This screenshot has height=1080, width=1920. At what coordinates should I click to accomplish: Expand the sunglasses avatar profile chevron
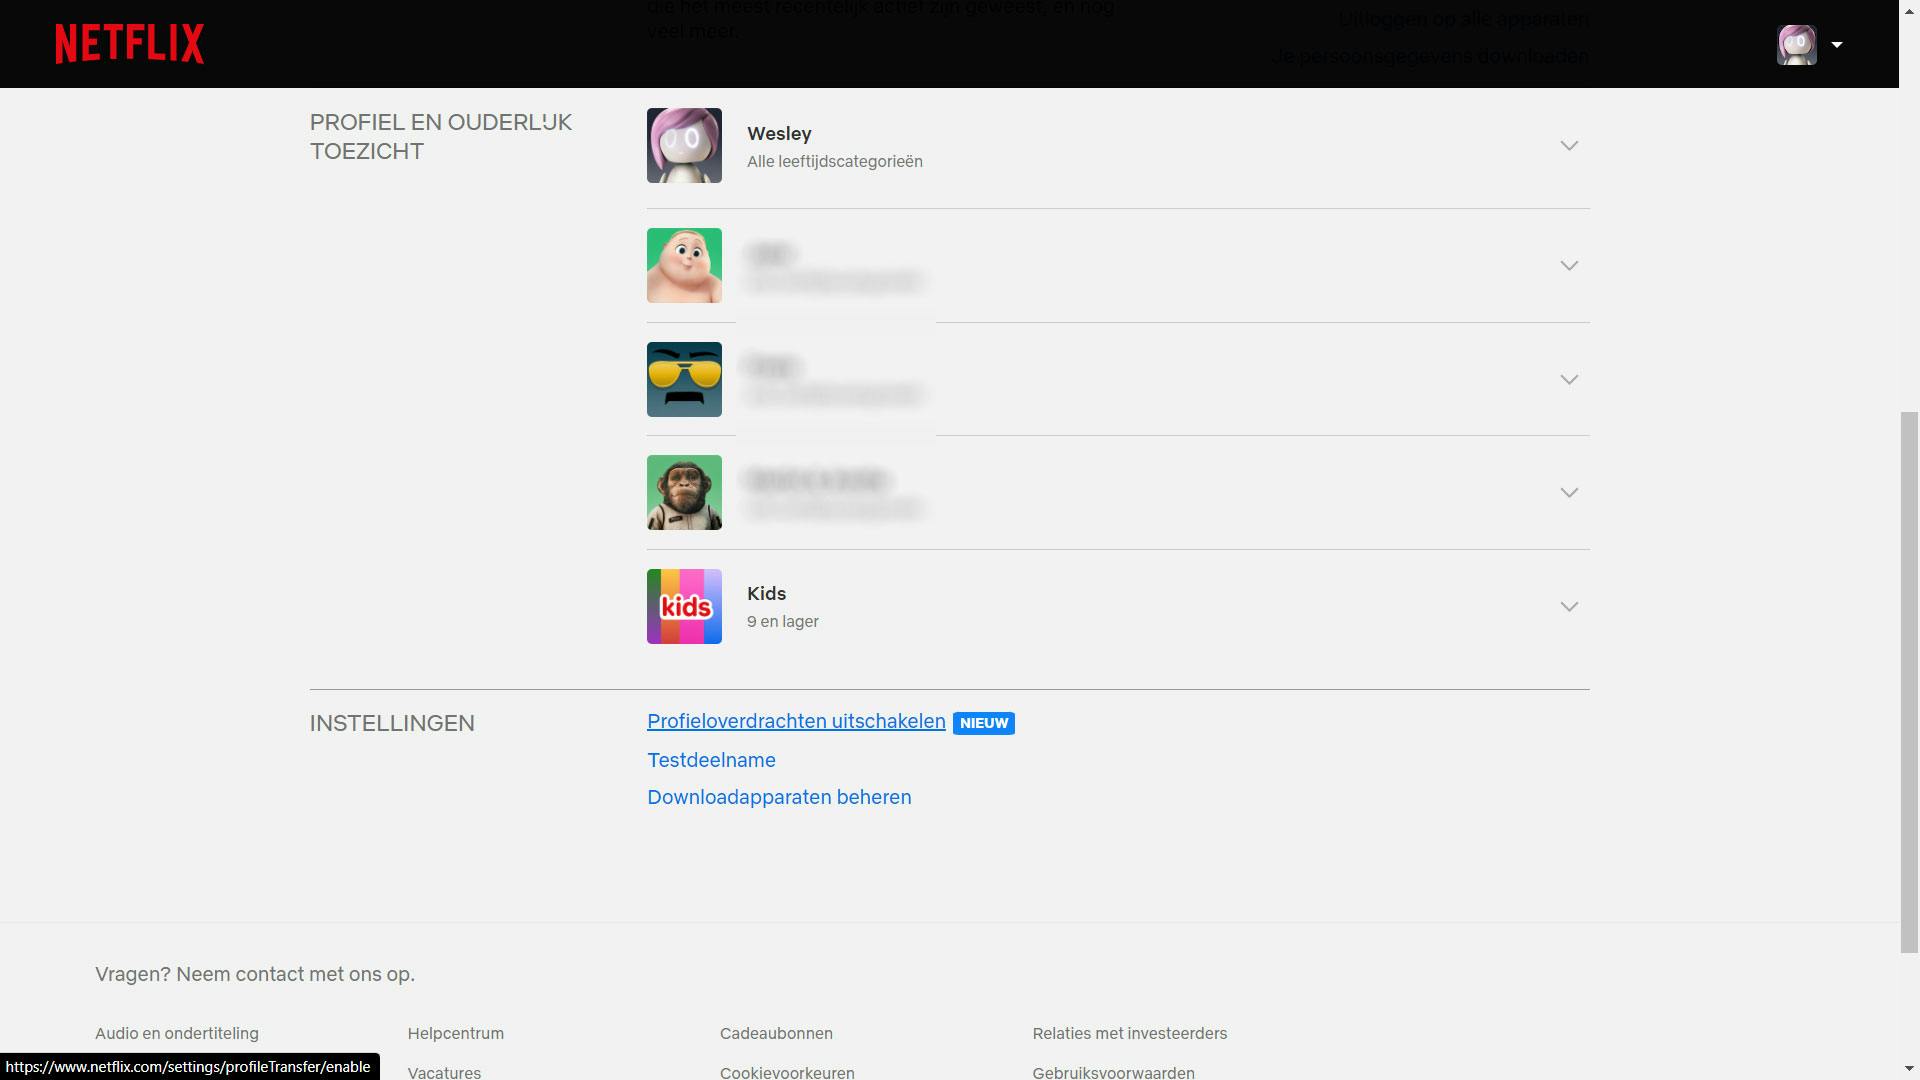click(1568, 380)
